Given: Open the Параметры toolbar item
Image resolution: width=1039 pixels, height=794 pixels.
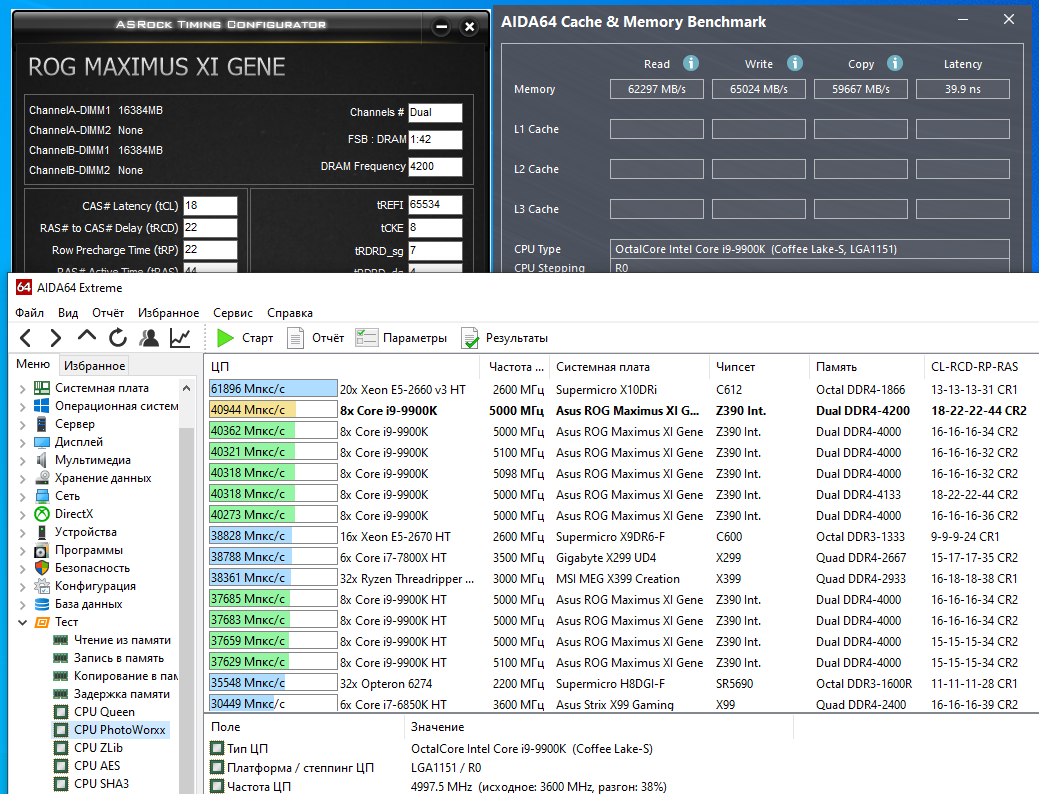Looking at the screenshot, I should [402, 338].
